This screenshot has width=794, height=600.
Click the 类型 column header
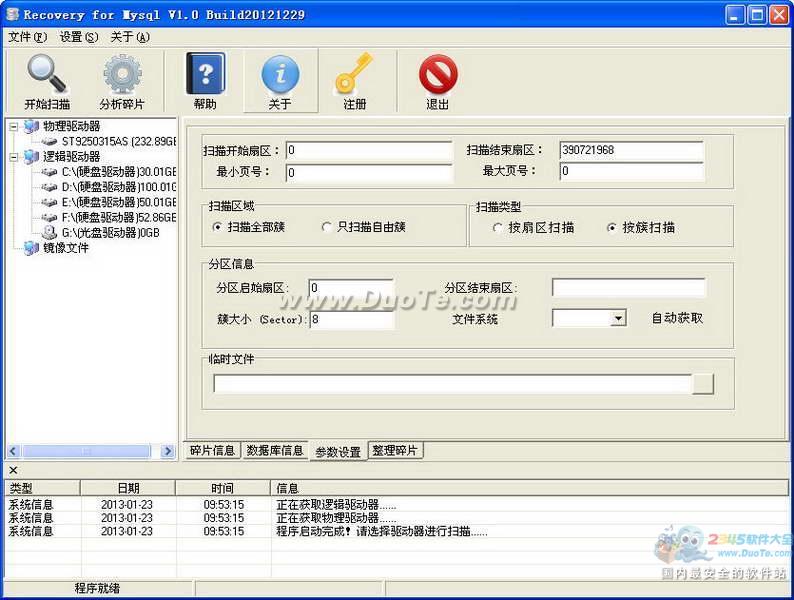[43, 488]
